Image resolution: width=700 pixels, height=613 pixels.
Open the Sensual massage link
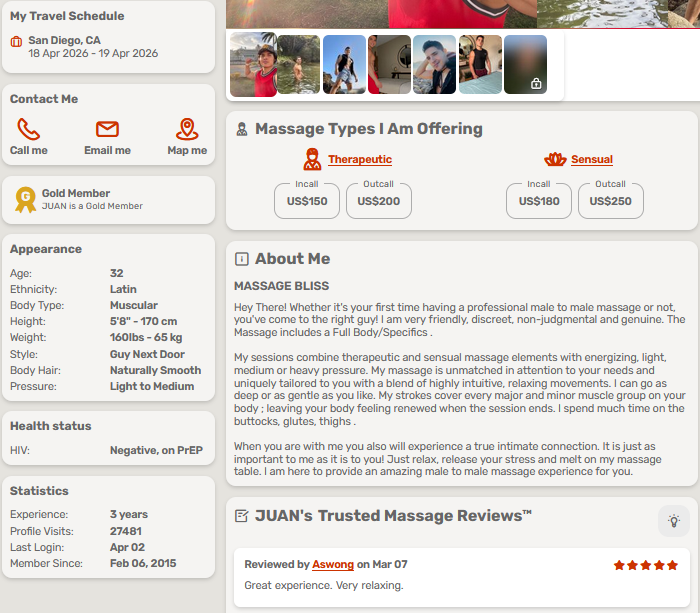click(x=592, y=160)
